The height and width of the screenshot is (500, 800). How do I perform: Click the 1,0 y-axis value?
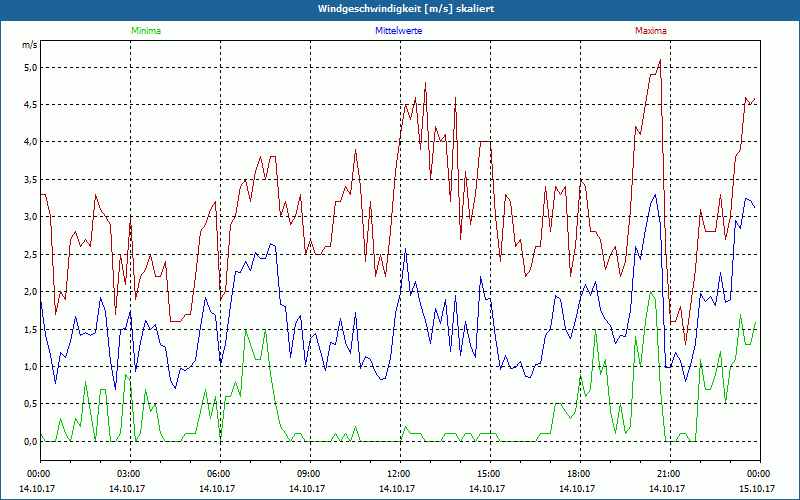[x=31, y=366]
